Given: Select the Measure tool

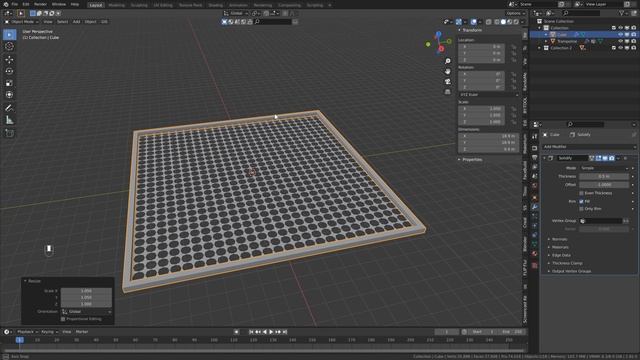Looking at the screenshot, I should (x=9, y=120).
